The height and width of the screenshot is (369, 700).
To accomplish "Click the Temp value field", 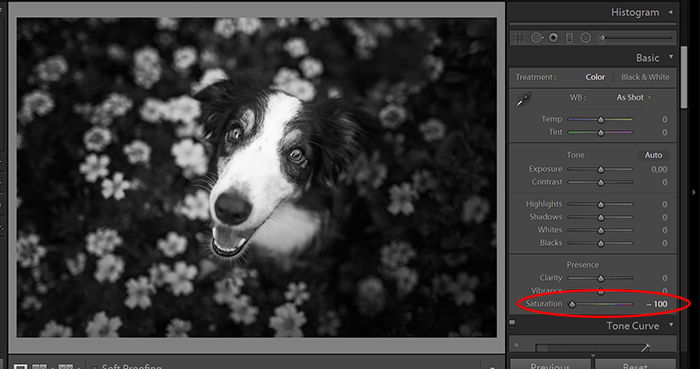I will (665, 120).
